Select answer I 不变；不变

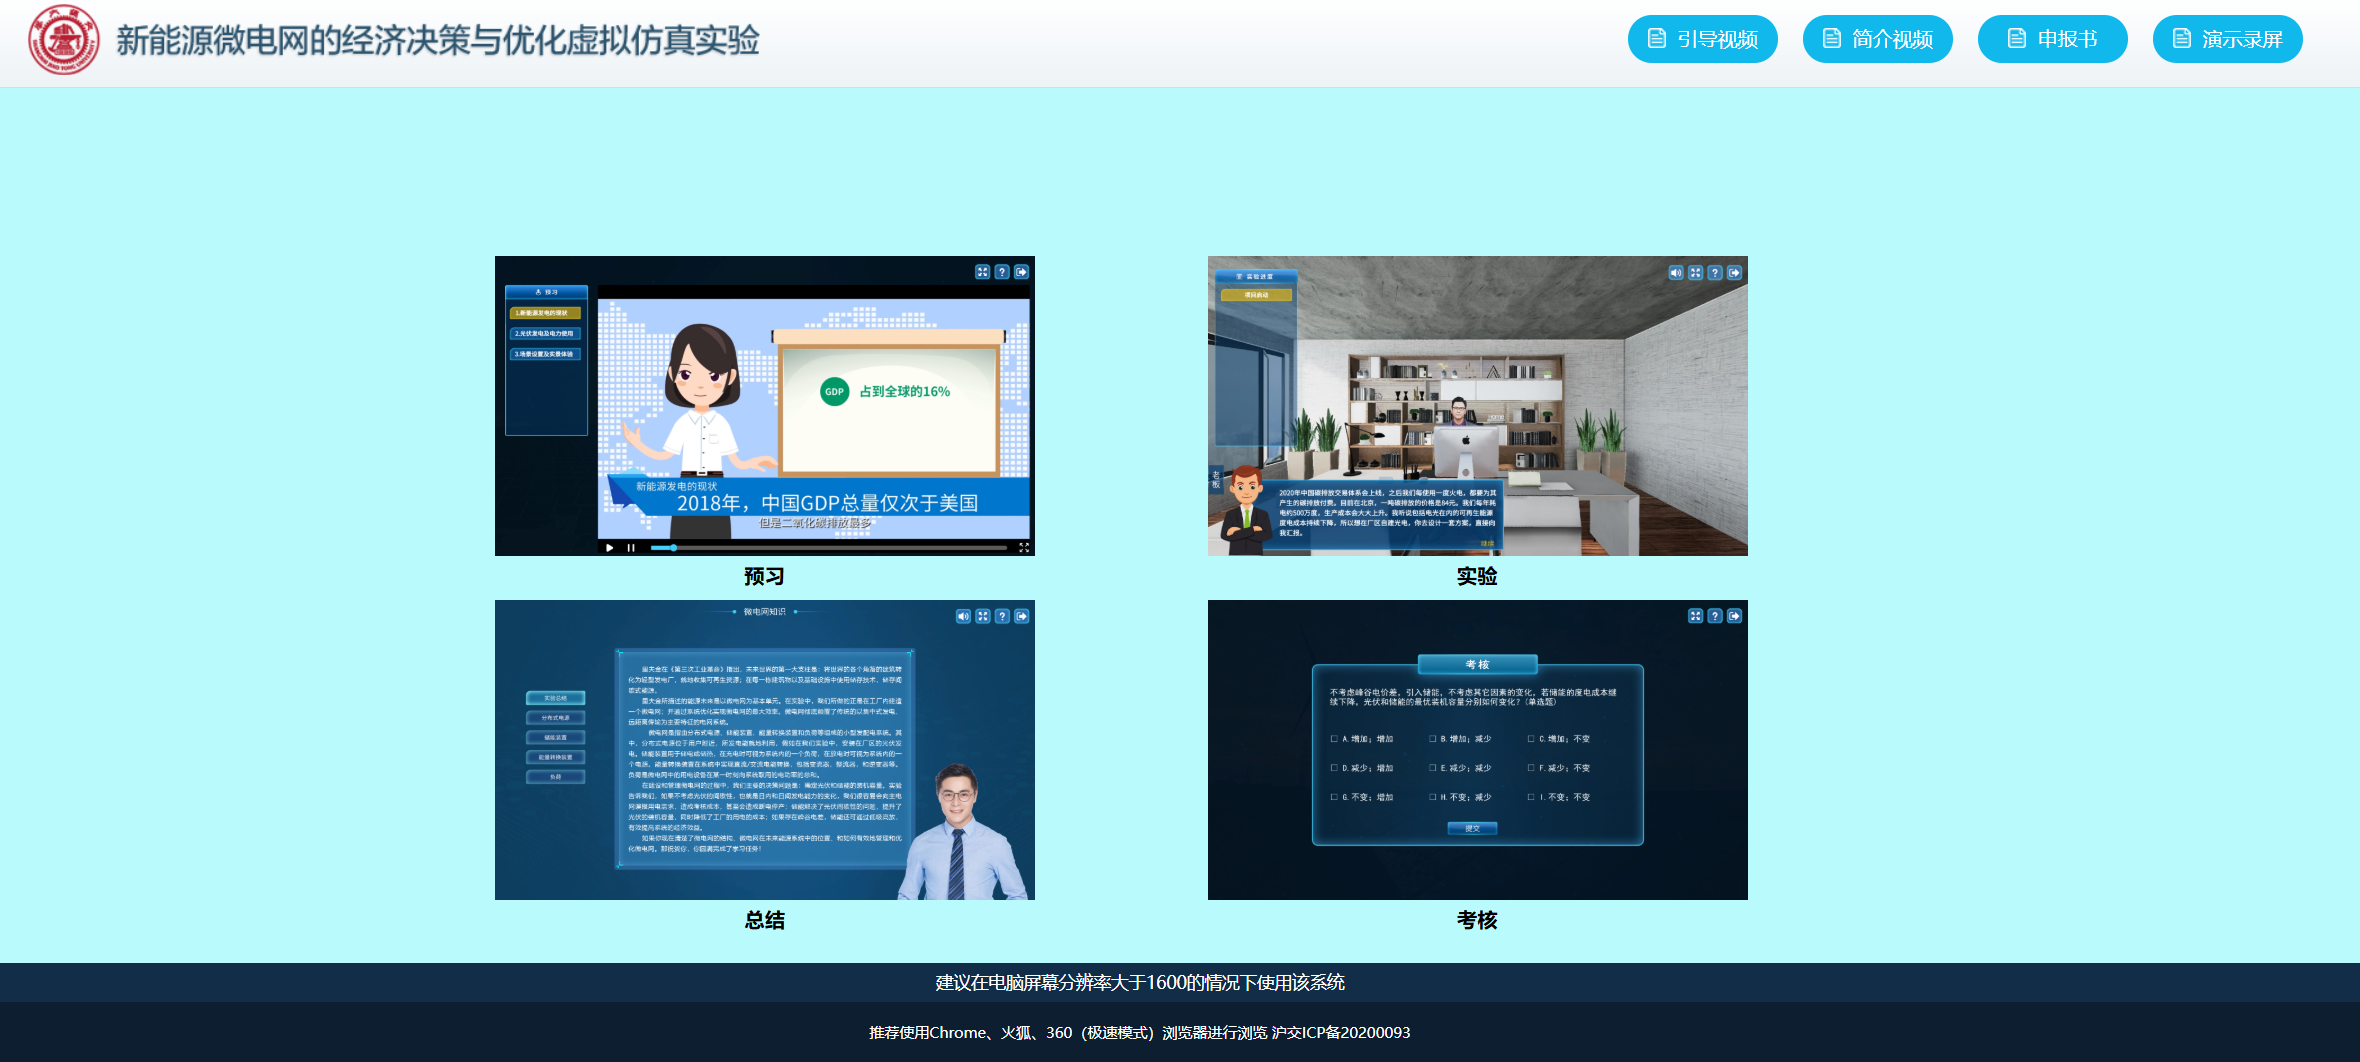pyautogui.click(x=1531, y=797)
